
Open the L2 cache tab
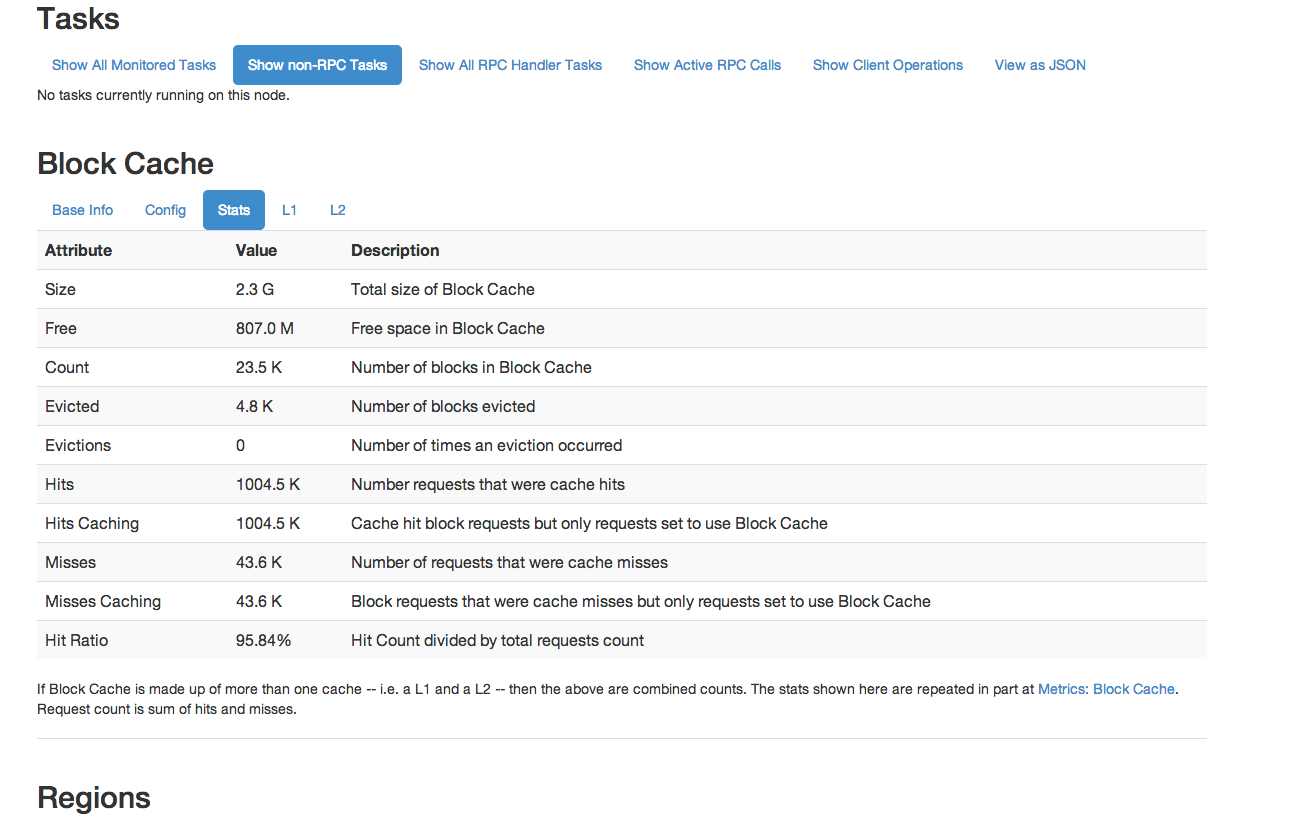[x=338, y=210]
